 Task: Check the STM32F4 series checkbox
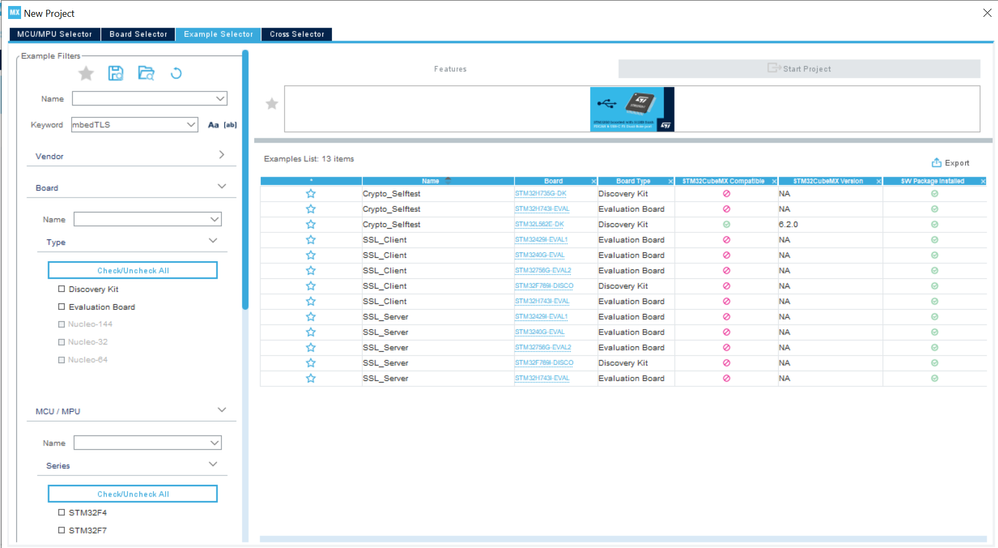pos(62,512)
